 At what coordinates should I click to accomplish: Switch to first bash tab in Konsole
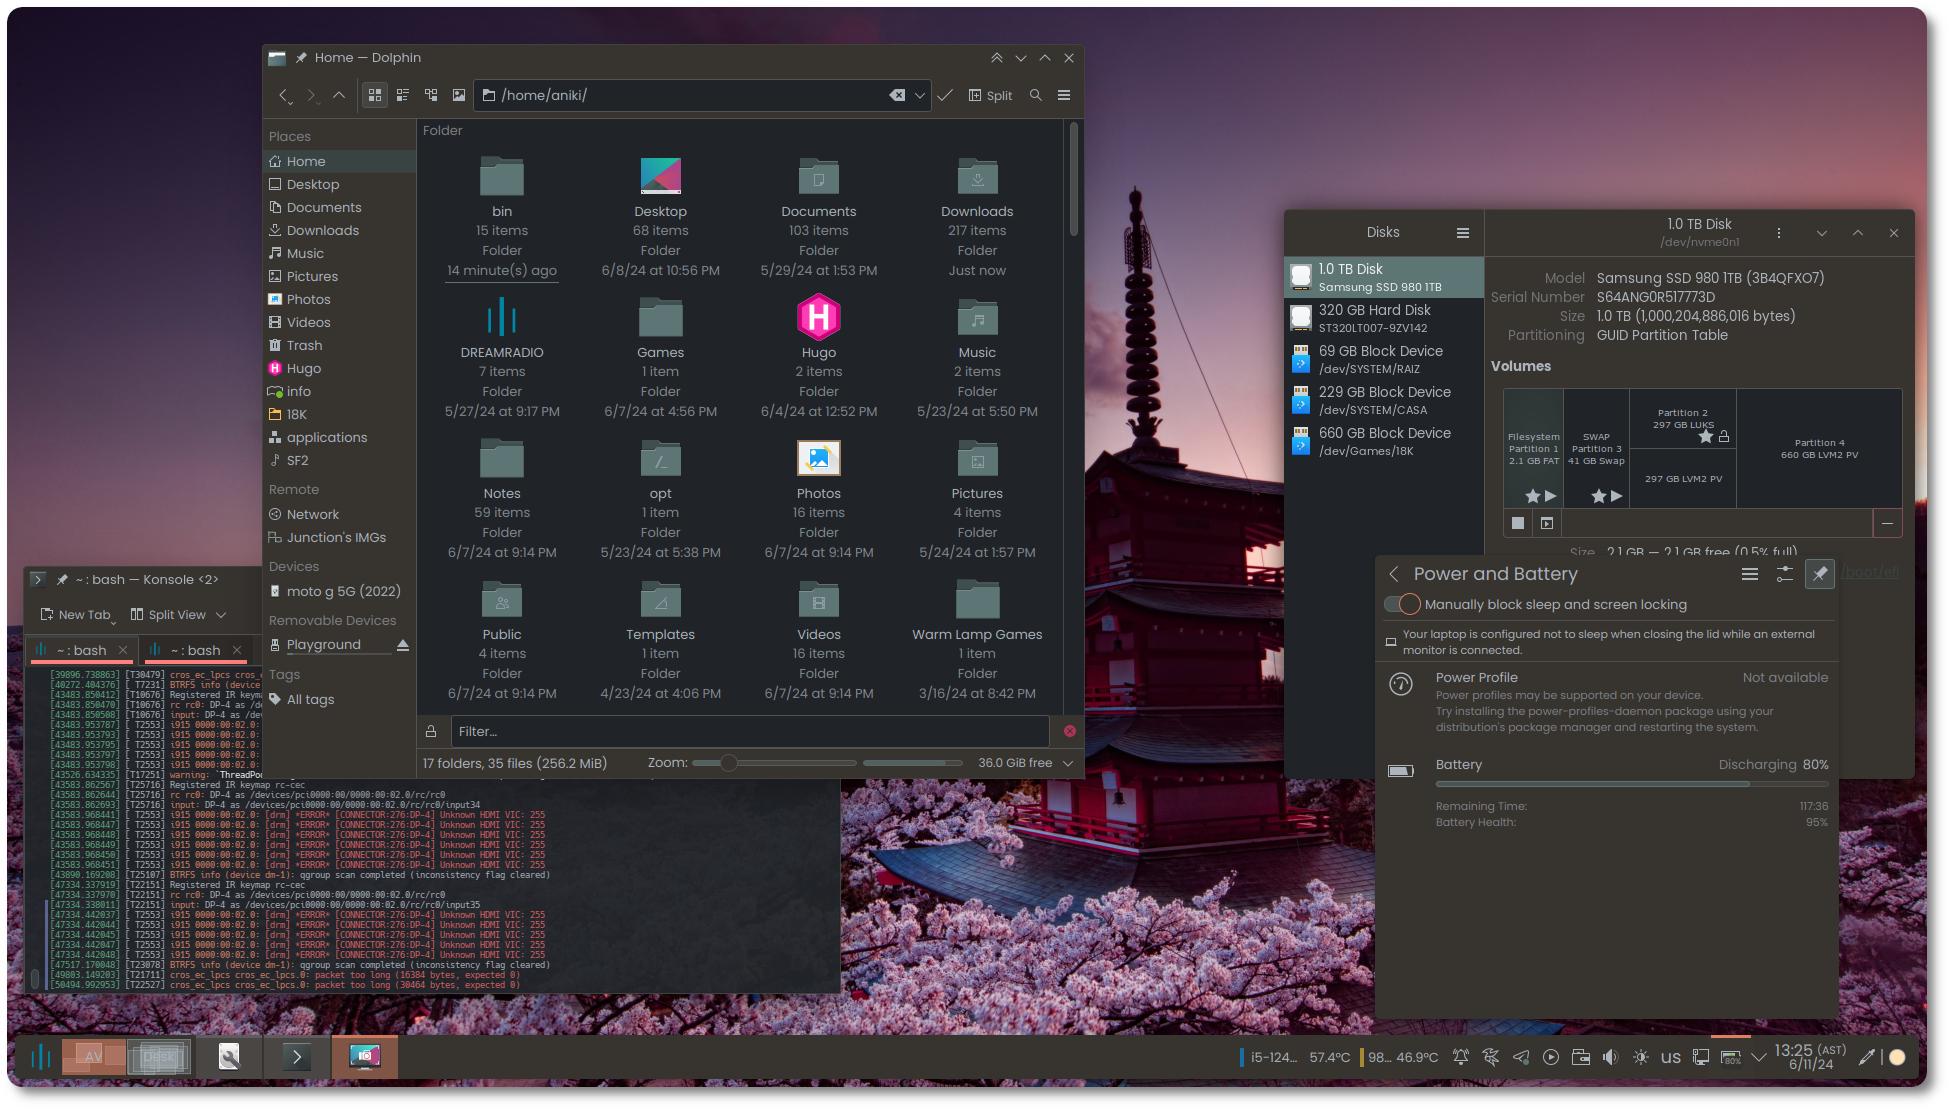(x=80, y=650)
